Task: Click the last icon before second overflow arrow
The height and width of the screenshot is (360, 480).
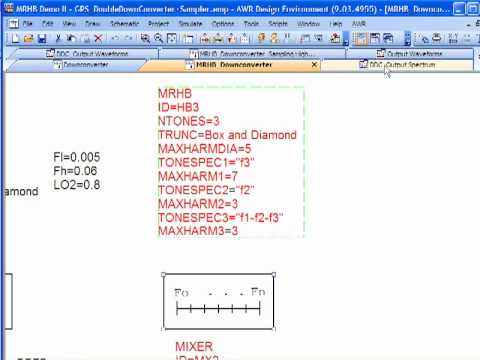Action: click(388, 38)
